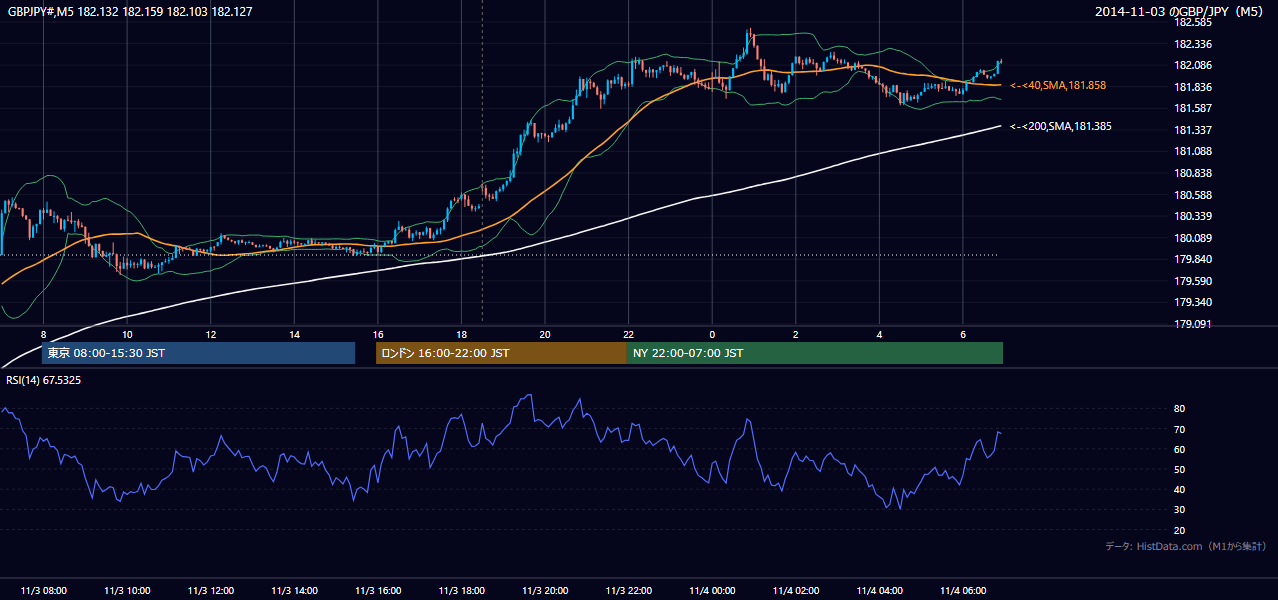
Task: Click the 200 SMA 181.385 label
Action: click(1061, 127)
